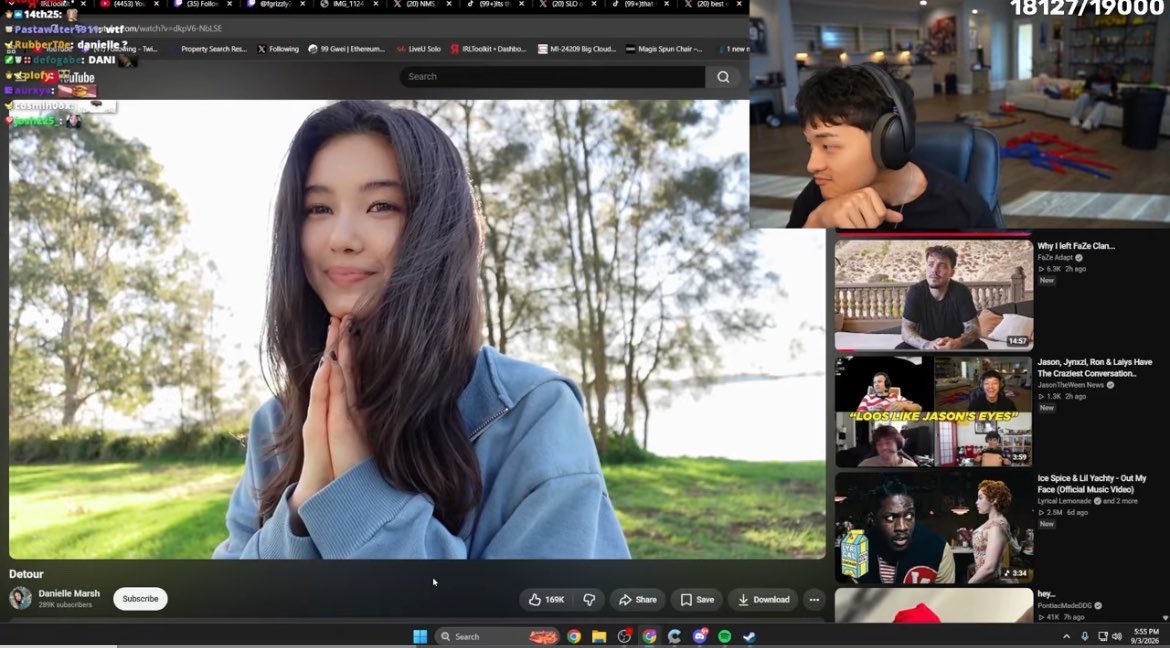Show hidden system tray icons chevron
The image size is (1170, 648).
coord(1066,636)
